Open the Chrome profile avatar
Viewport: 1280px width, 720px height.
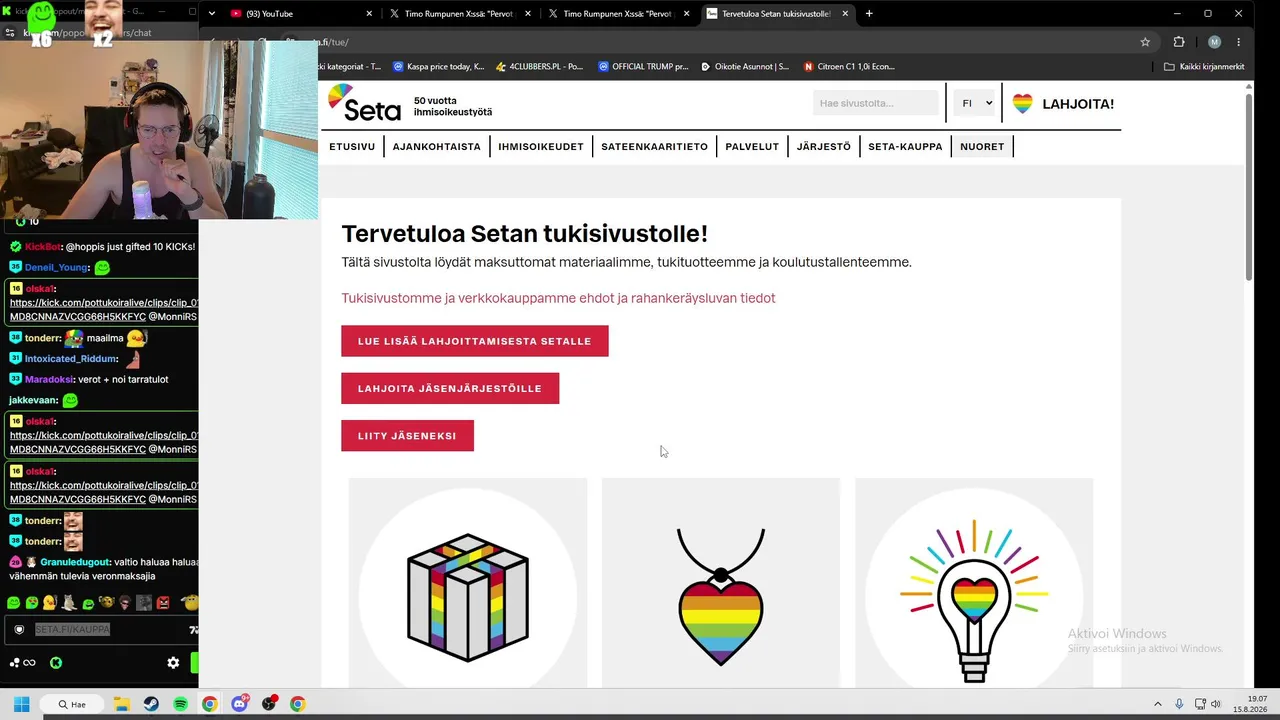point(1214,42)
